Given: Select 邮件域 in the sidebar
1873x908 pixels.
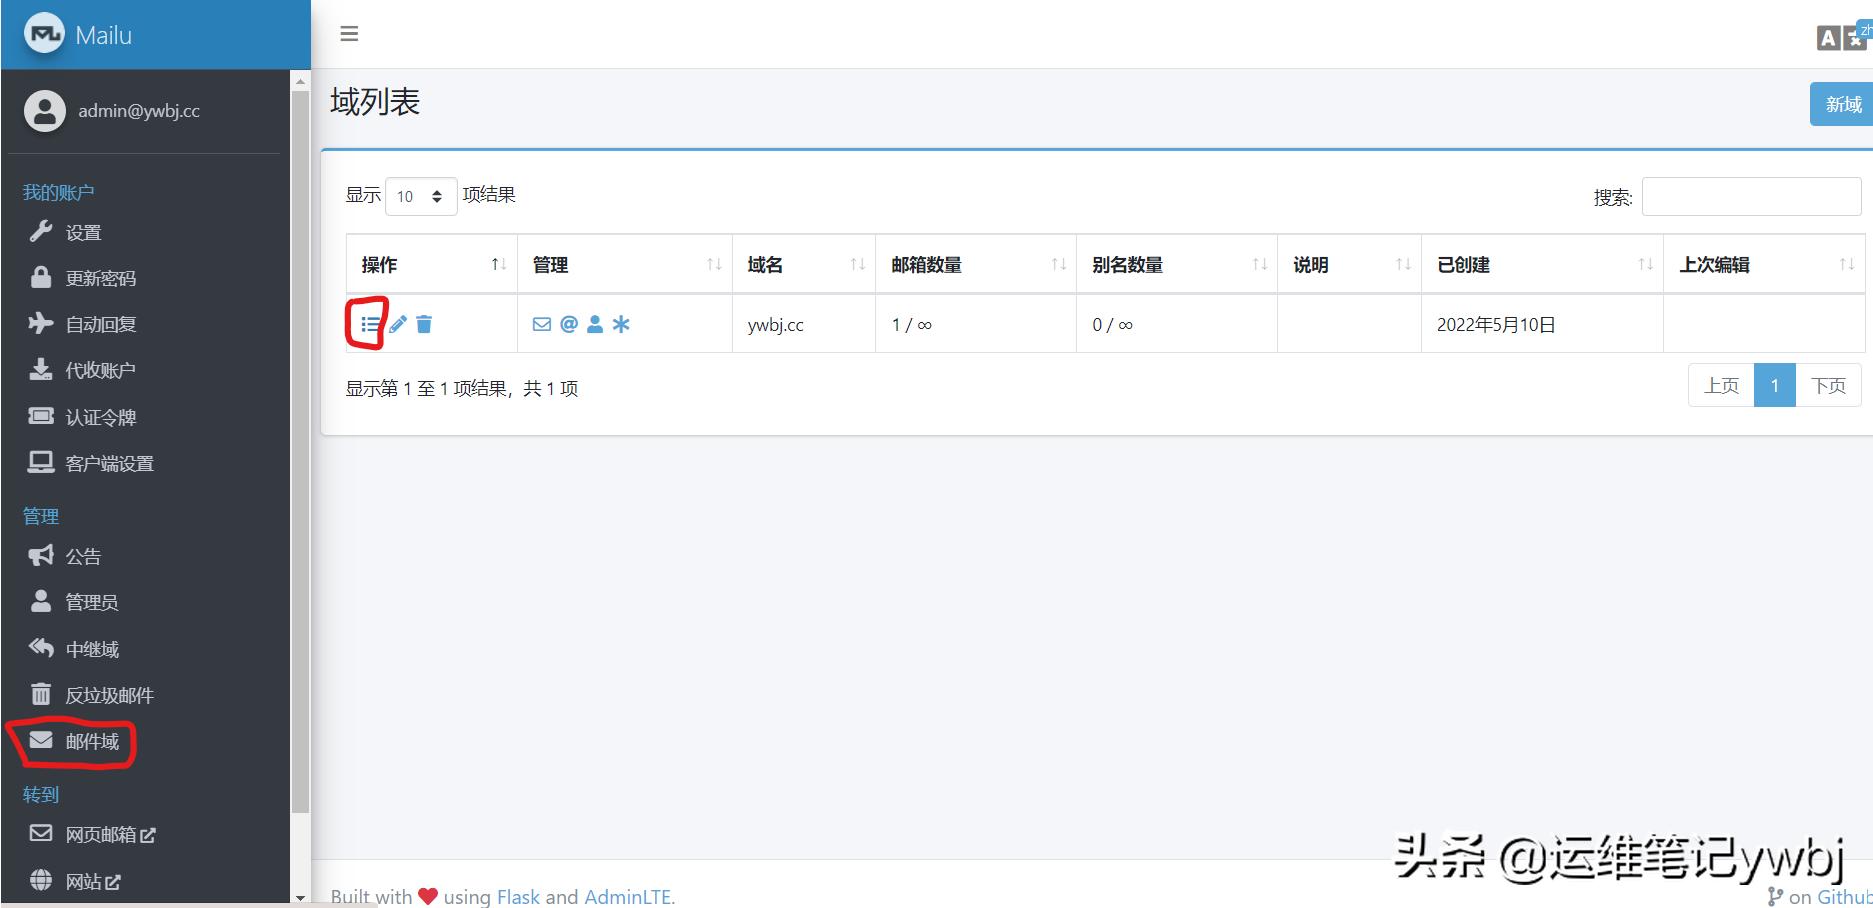Looking at the screenshot, I should (91, 741).
